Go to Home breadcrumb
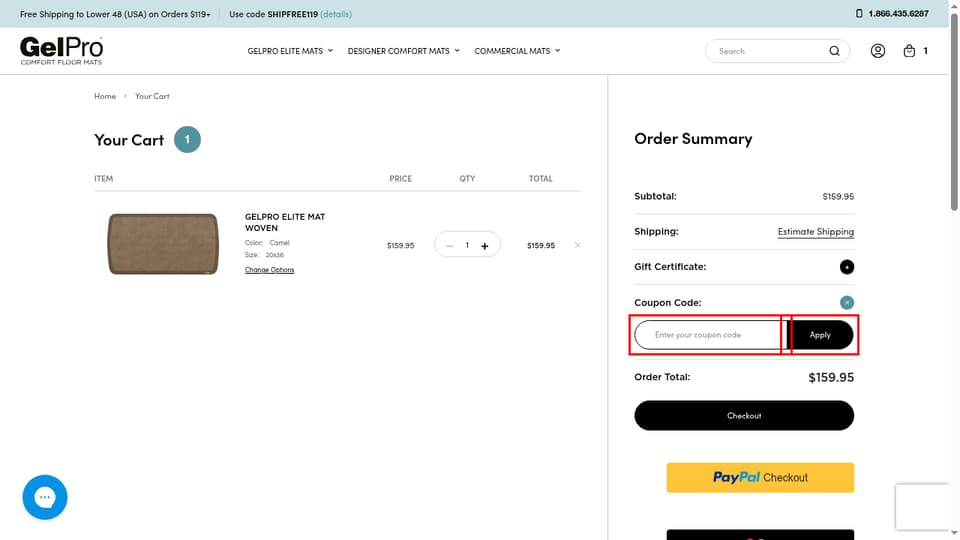This screenshot has height=540, width=960. pyautogui.click(x=105, y=96)
